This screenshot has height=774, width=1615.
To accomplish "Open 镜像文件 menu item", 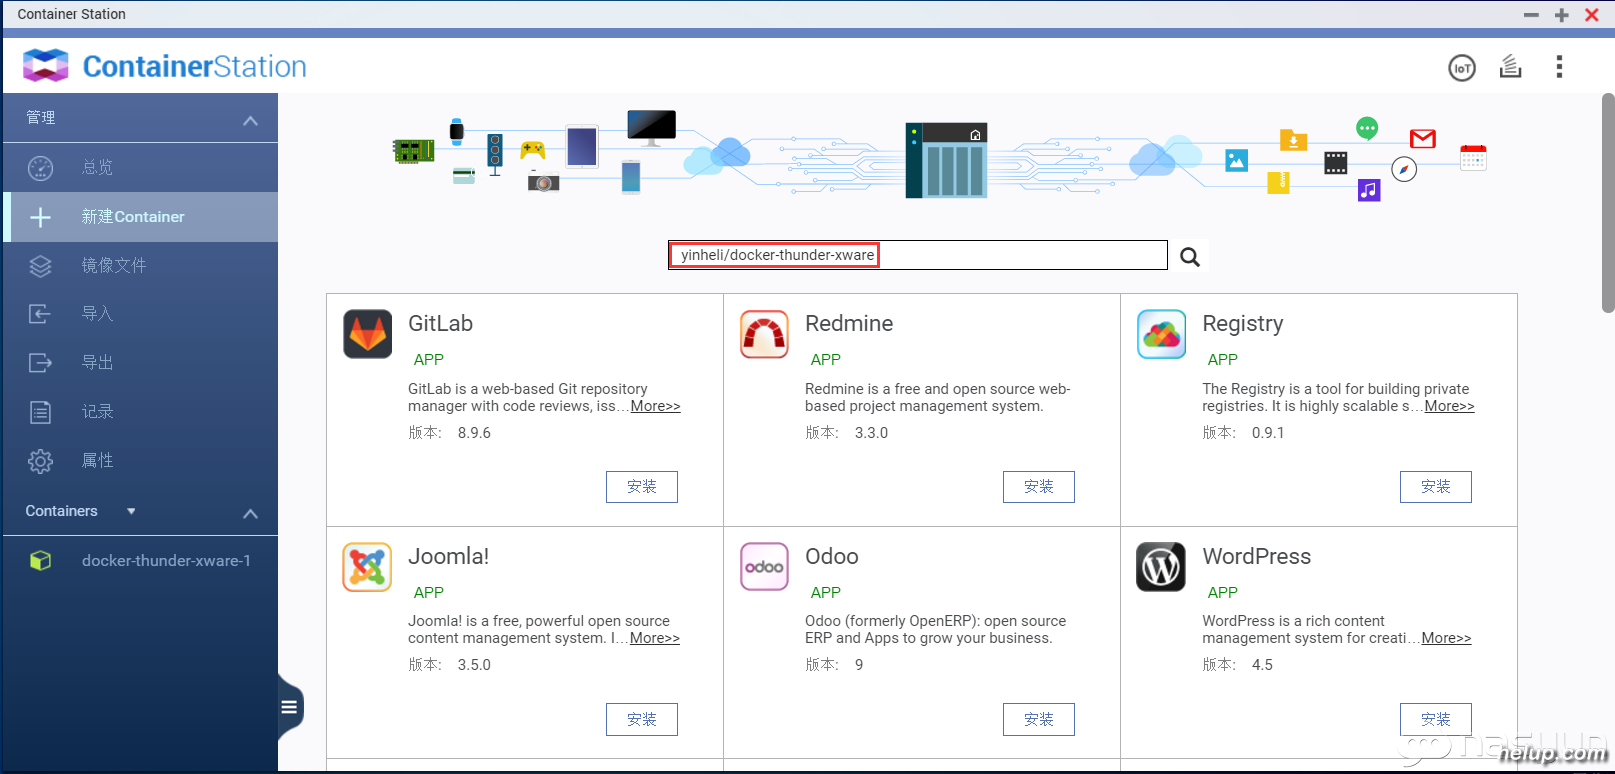I will (x=140, y=266).
